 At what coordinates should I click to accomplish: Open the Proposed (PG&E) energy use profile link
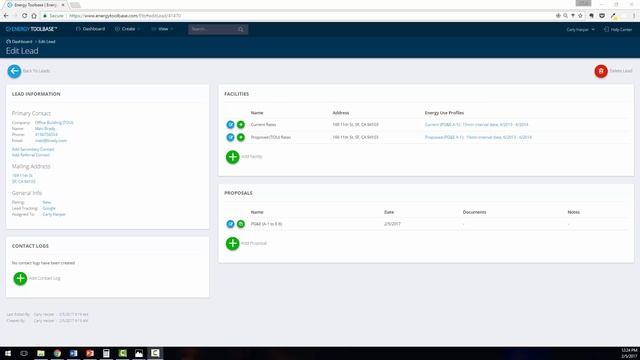pyautogui.click(x=478, y=137)
